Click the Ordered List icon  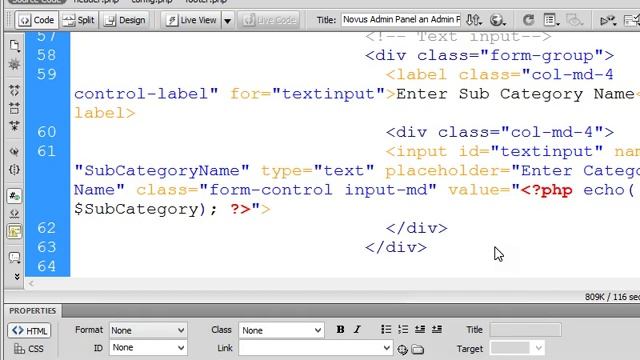pyautogui.click(x=403, y=329)
